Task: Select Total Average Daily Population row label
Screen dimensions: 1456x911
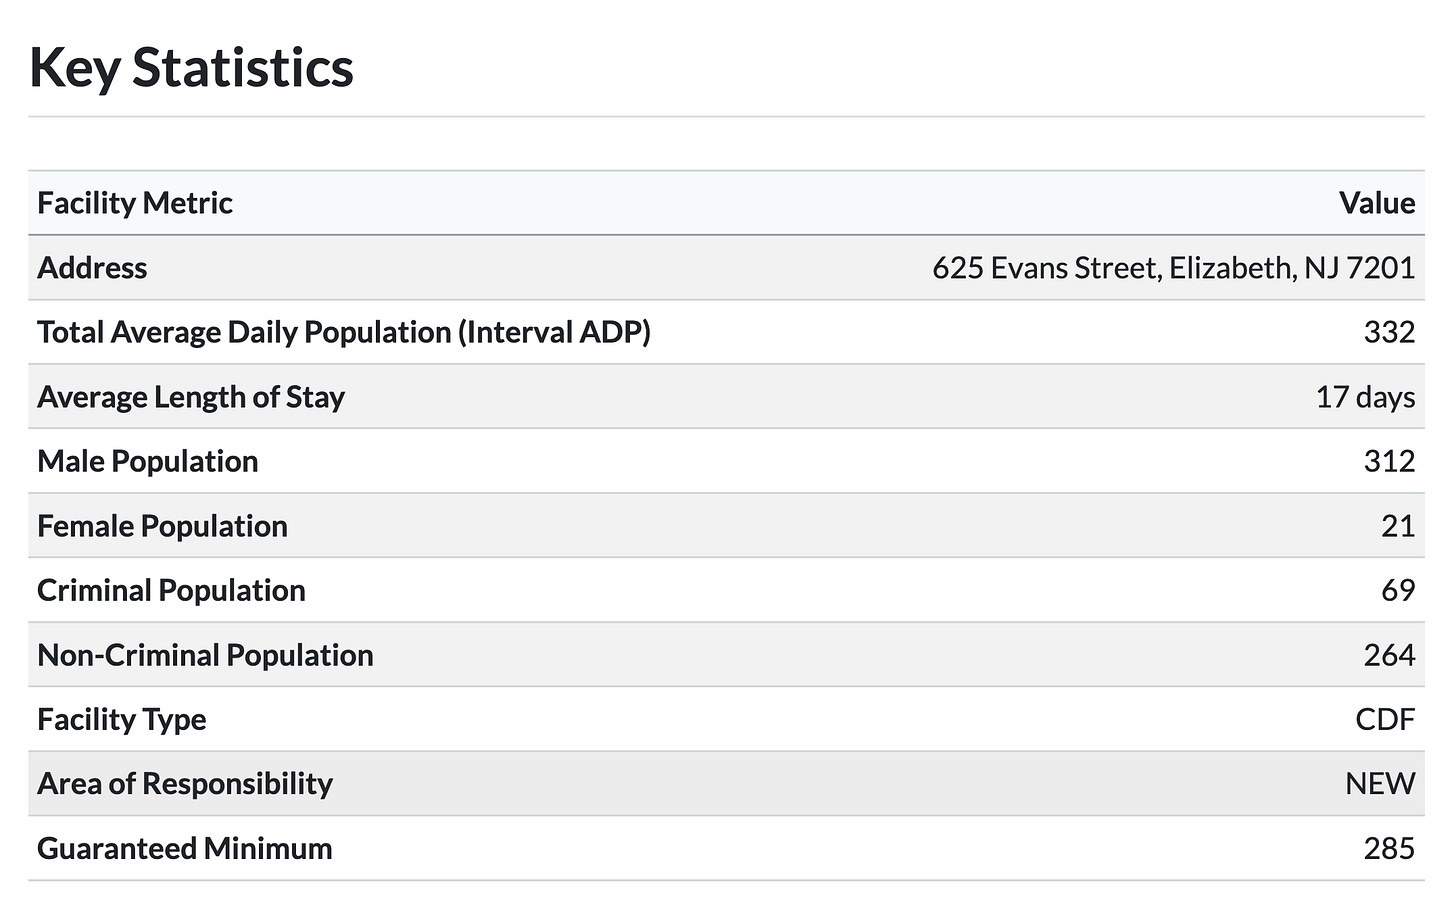Action: pyautogui.click(x=344, y=332)
